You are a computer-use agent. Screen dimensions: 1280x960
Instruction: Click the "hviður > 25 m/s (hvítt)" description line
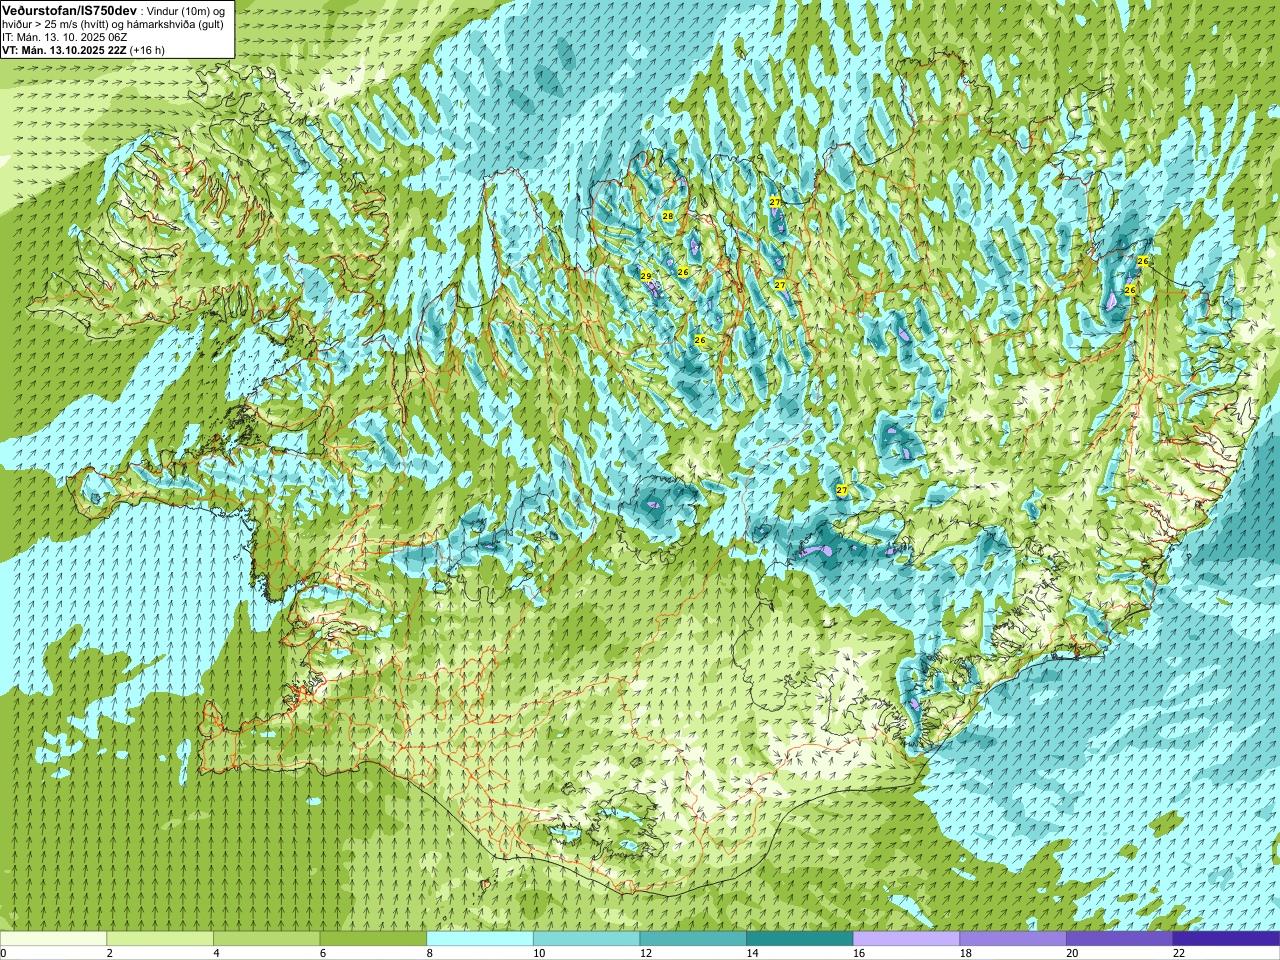(x=113, y=24)
